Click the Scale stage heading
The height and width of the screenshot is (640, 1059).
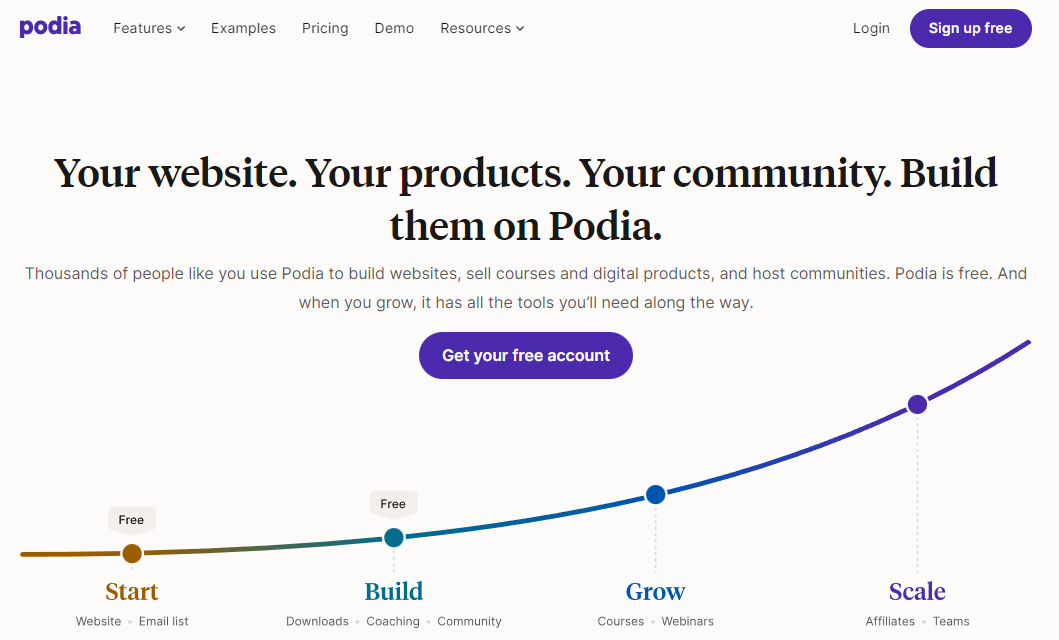tap(917, 591)
